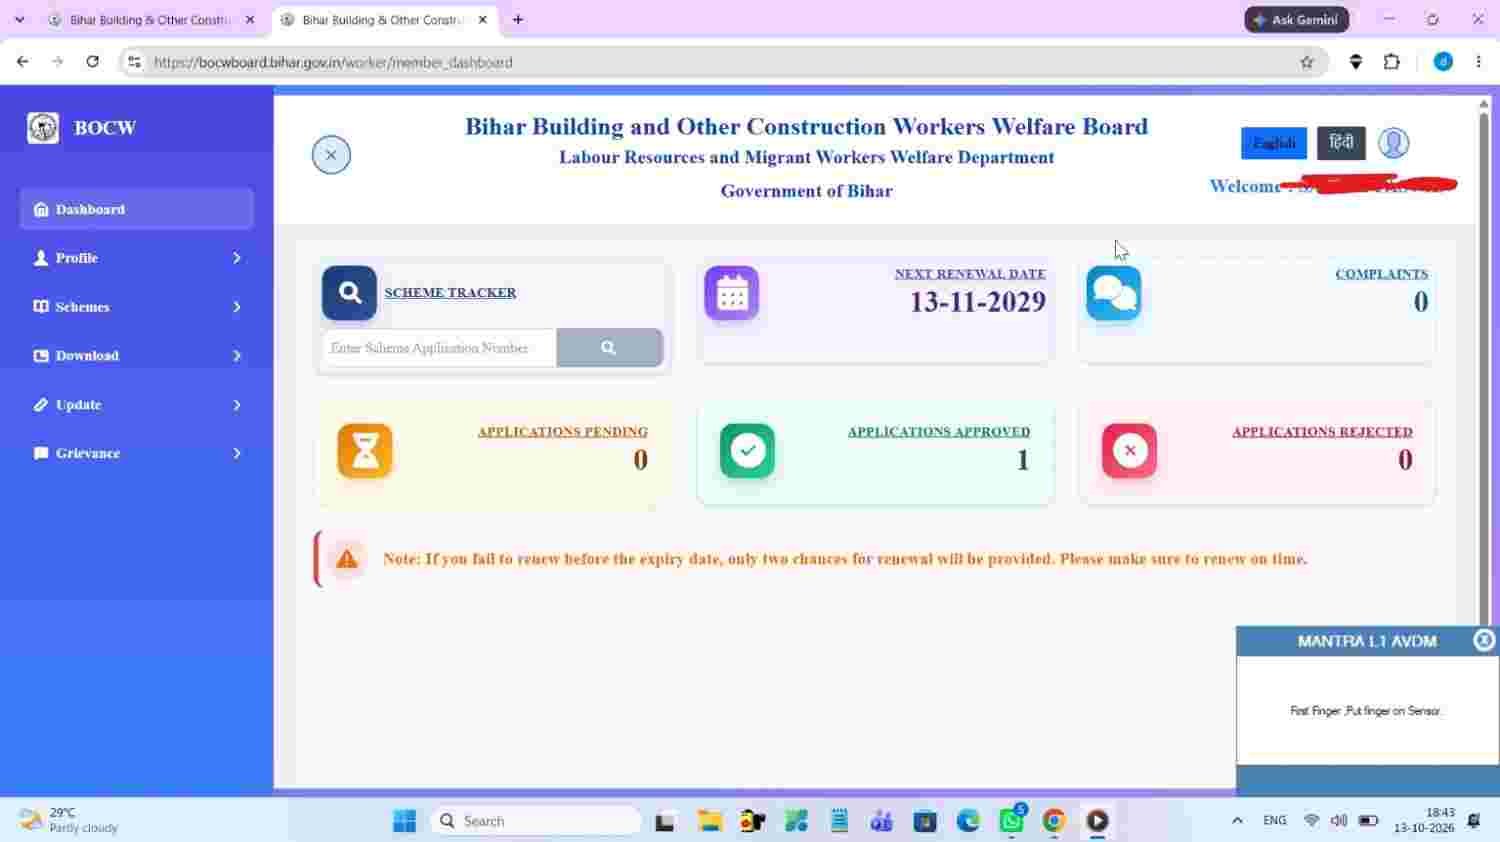This screenshot has width=1500, height=842.
Task: Expand the Download chevron arrow
Action: [237, 356]
